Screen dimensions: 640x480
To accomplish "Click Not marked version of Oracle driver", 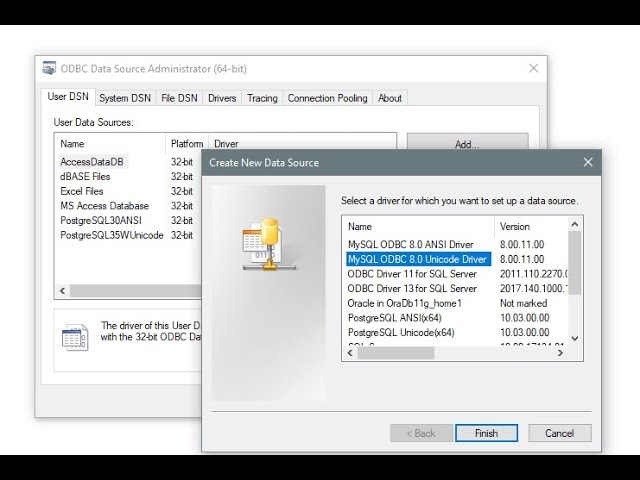I will coord(523,303).
